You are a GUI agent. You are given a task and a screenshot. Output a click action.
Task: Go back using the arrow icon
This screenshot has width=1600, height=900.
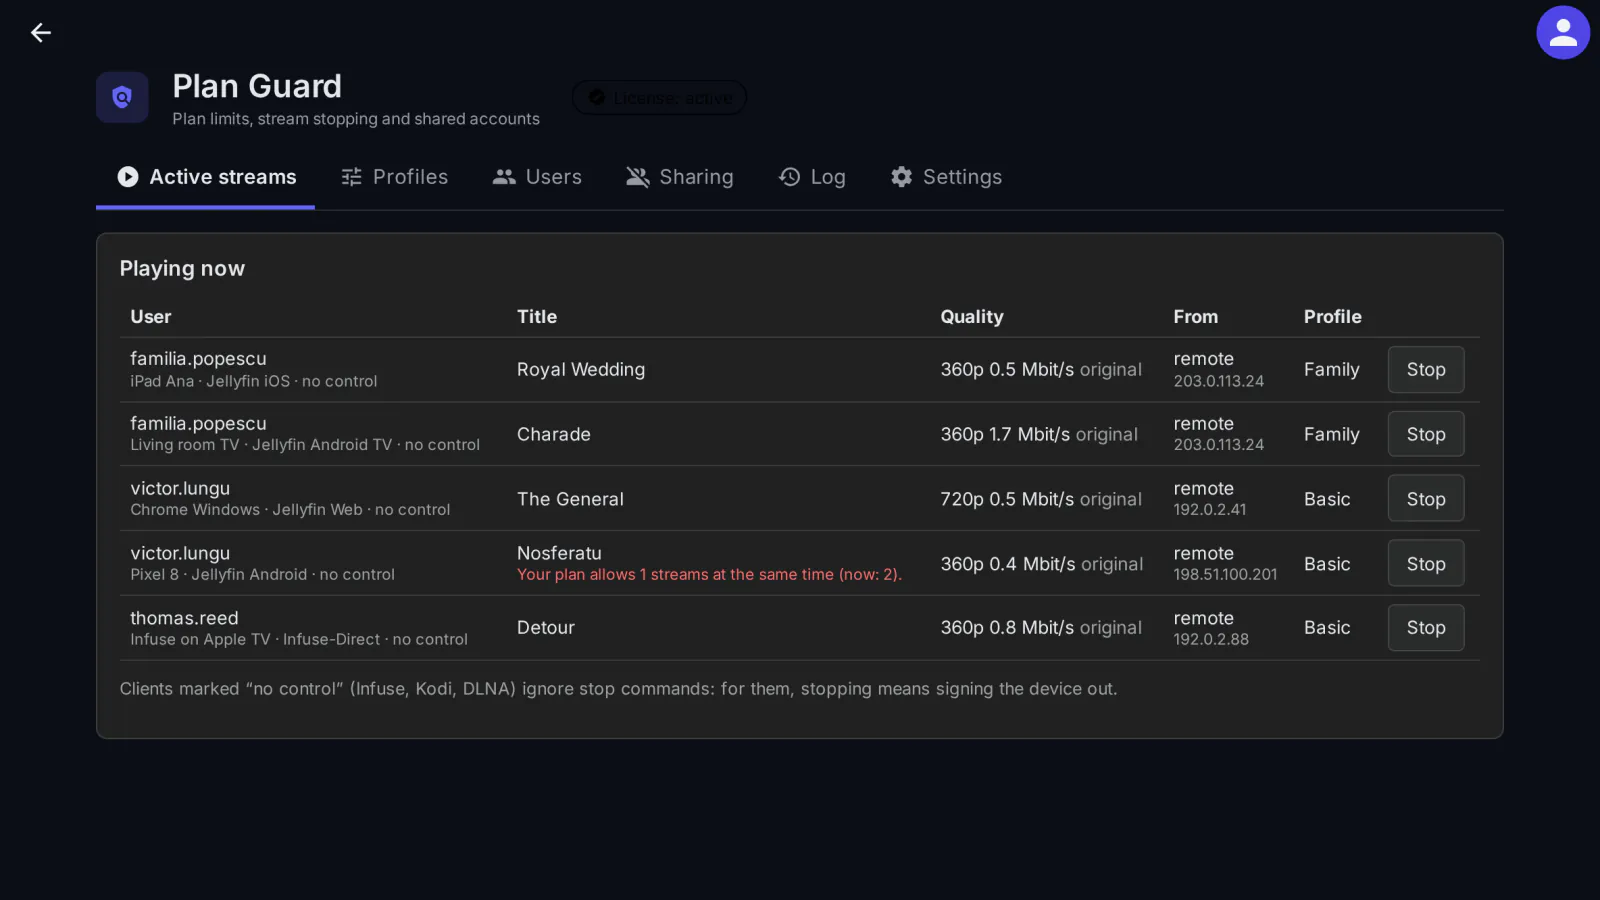click(41, 33)
